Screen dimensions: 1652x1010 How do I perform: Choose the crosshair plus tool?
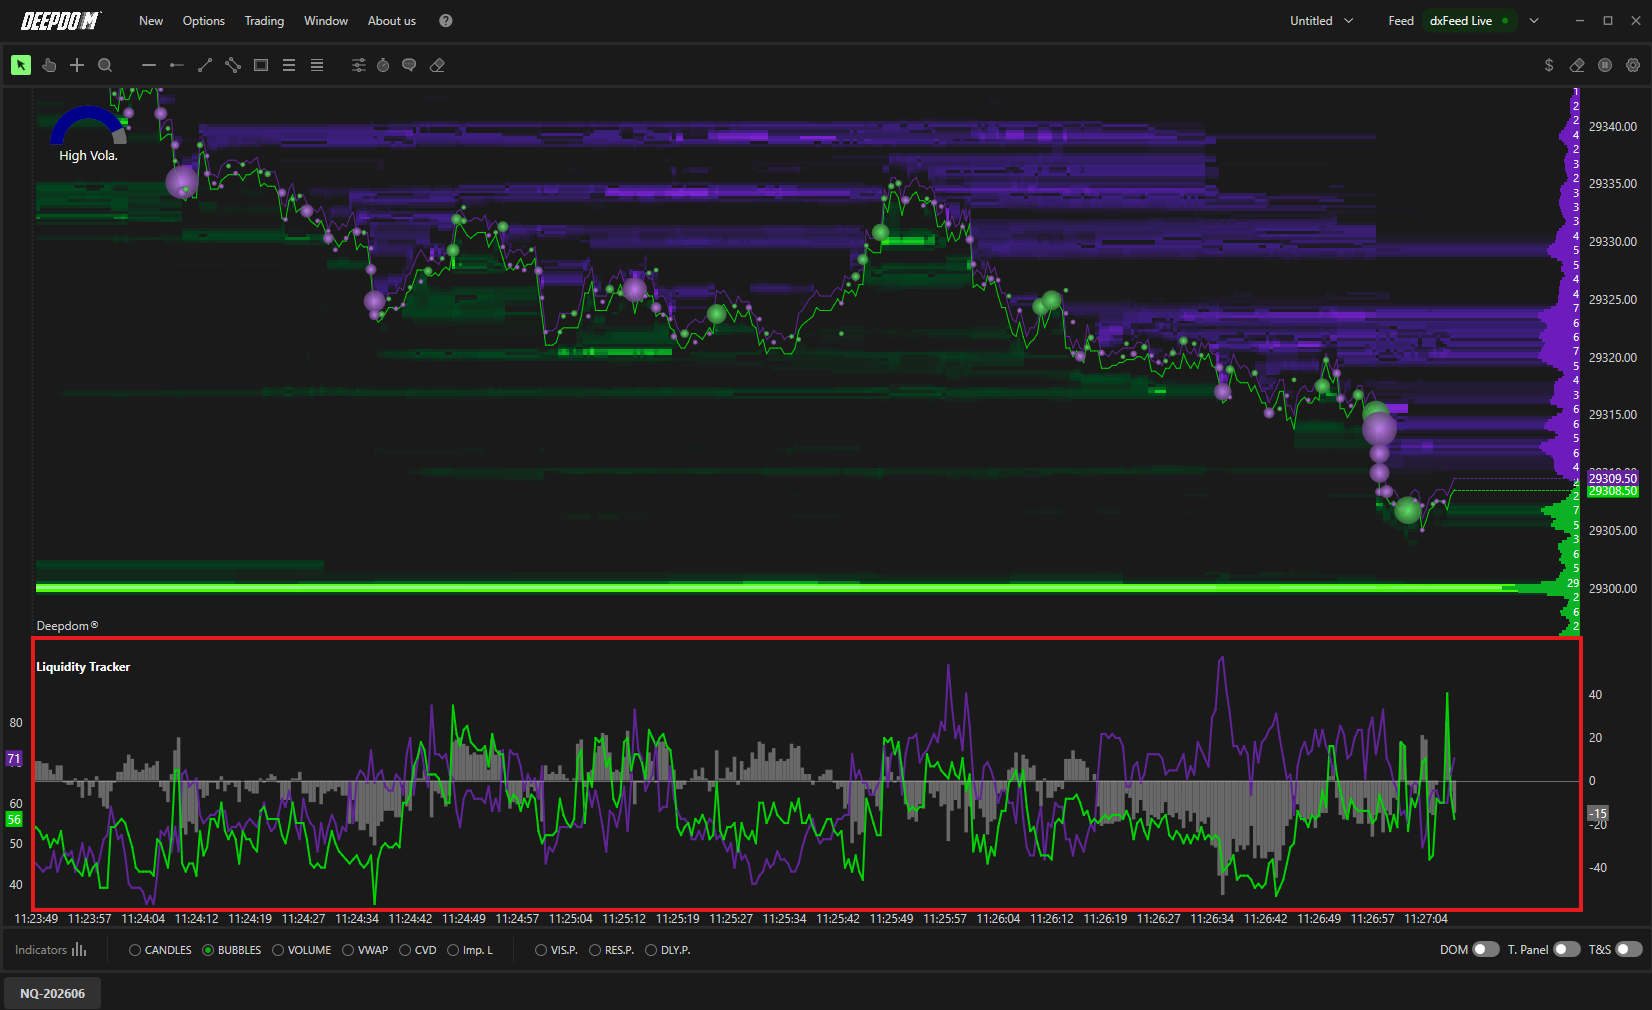(x=77, y=65)
